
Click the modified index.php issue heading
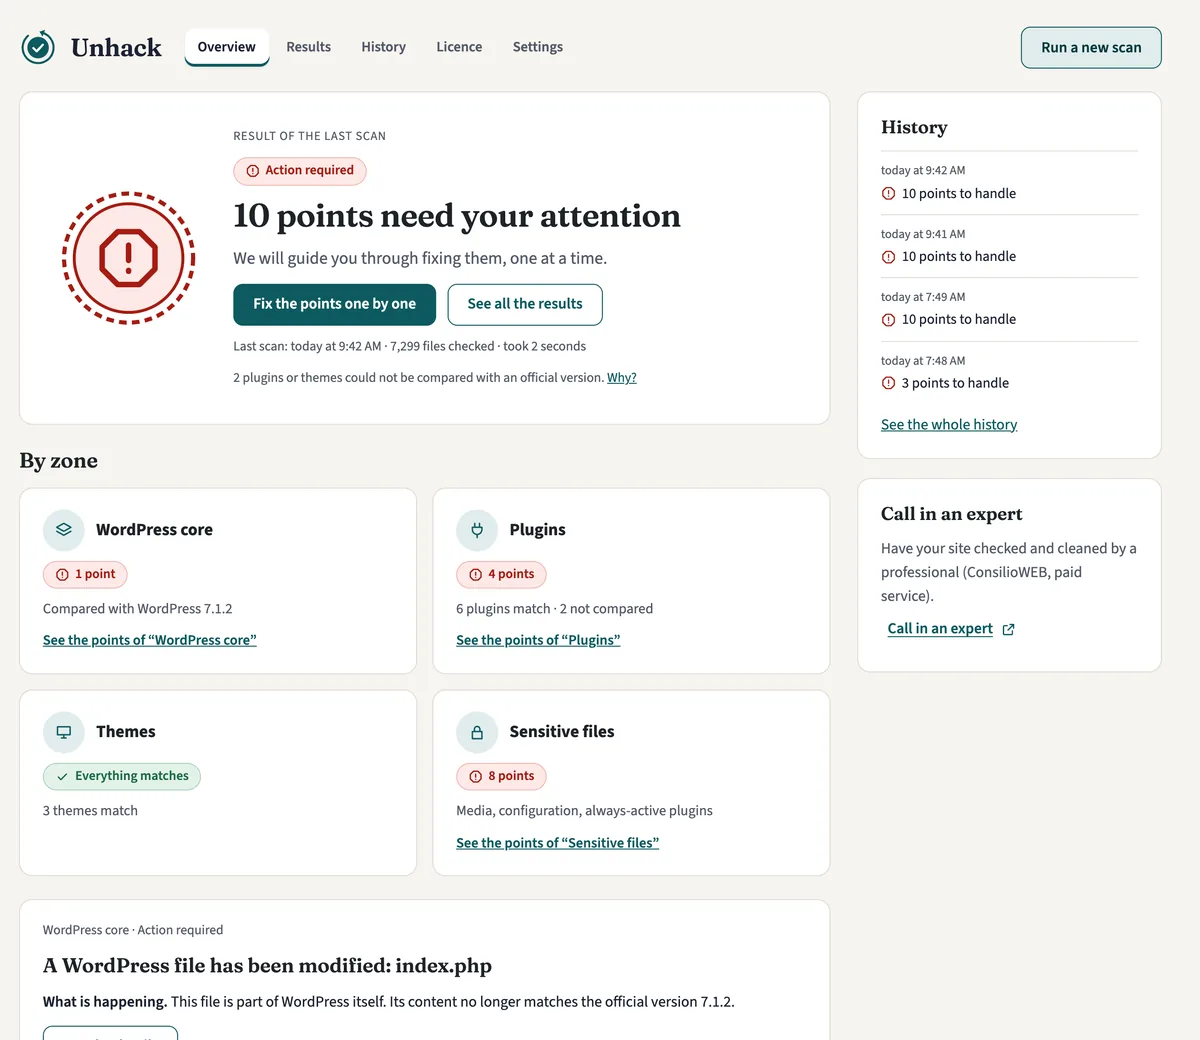(x=267, y=966)
